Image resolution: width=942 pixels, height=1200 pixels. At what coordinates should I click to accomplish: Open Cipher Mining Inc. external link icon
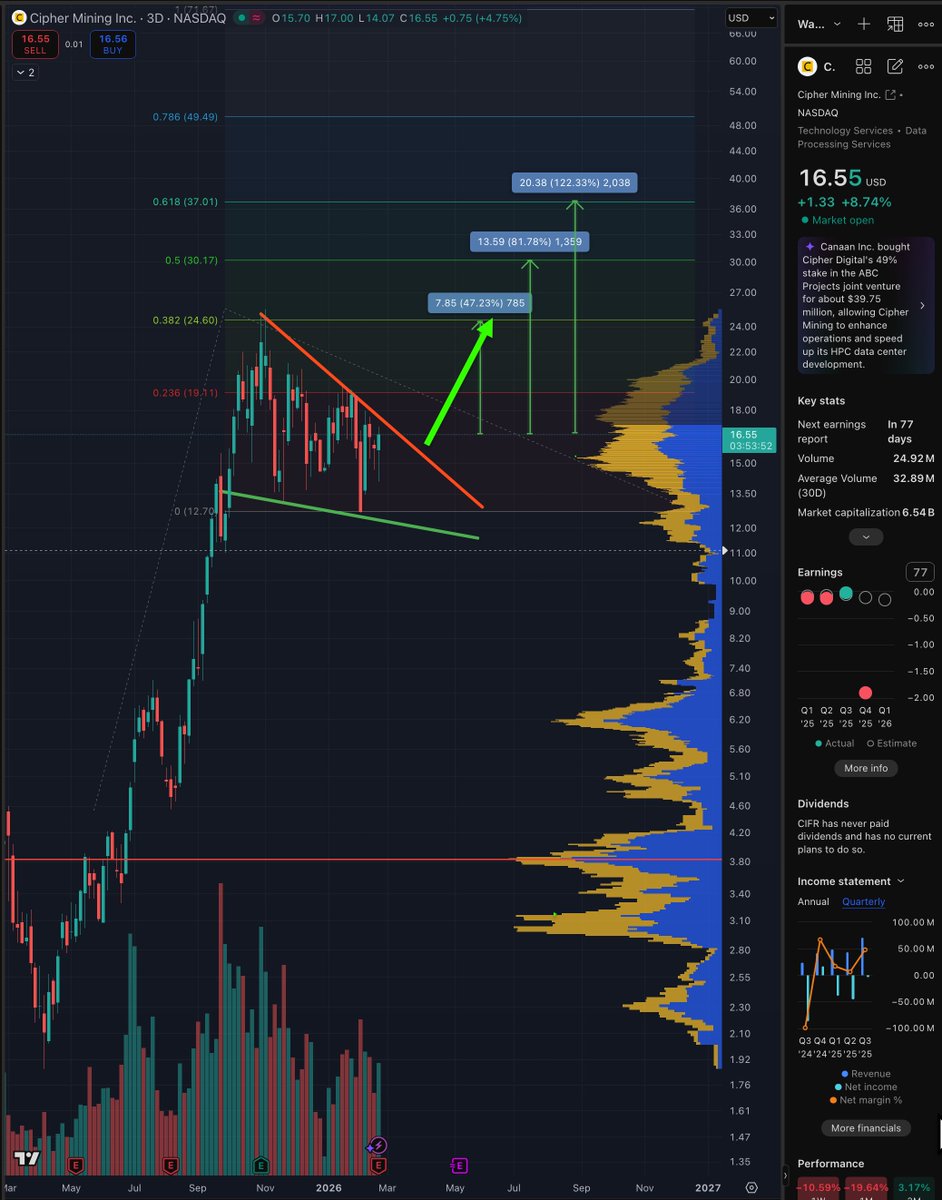point(890,95)
